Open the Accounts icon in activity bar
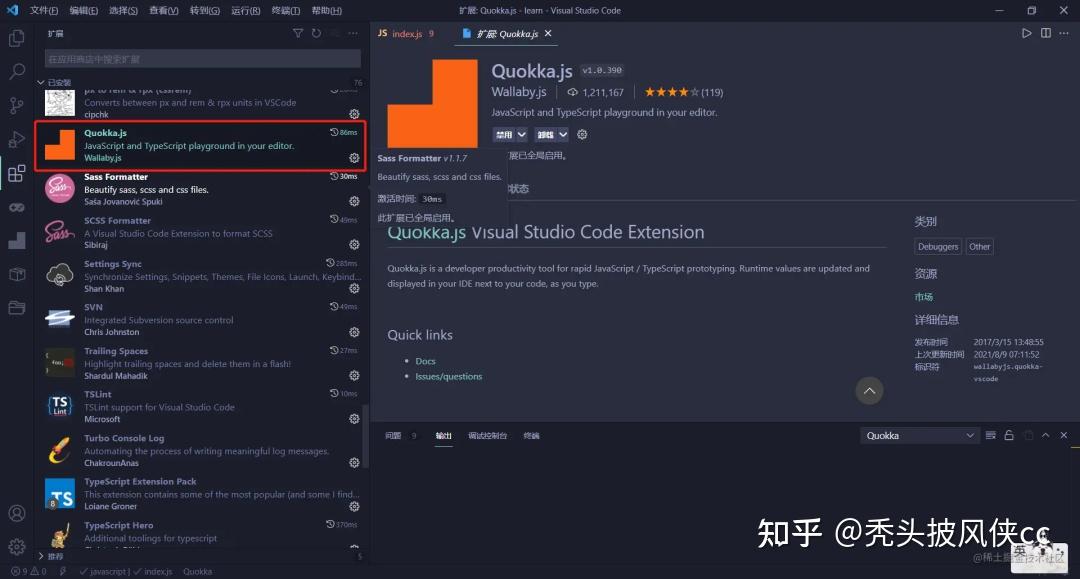 point(17,514)
